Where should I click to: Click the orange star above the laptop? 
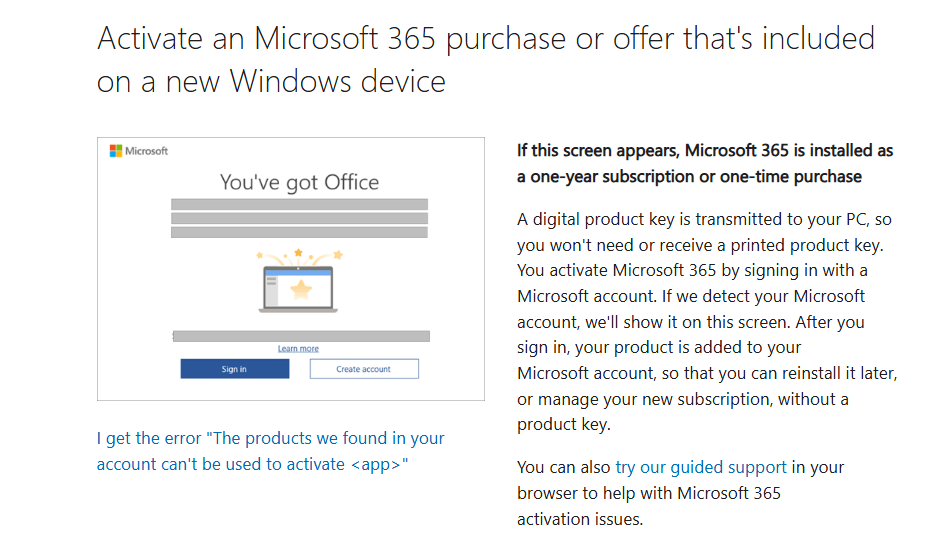pos(299,253)
